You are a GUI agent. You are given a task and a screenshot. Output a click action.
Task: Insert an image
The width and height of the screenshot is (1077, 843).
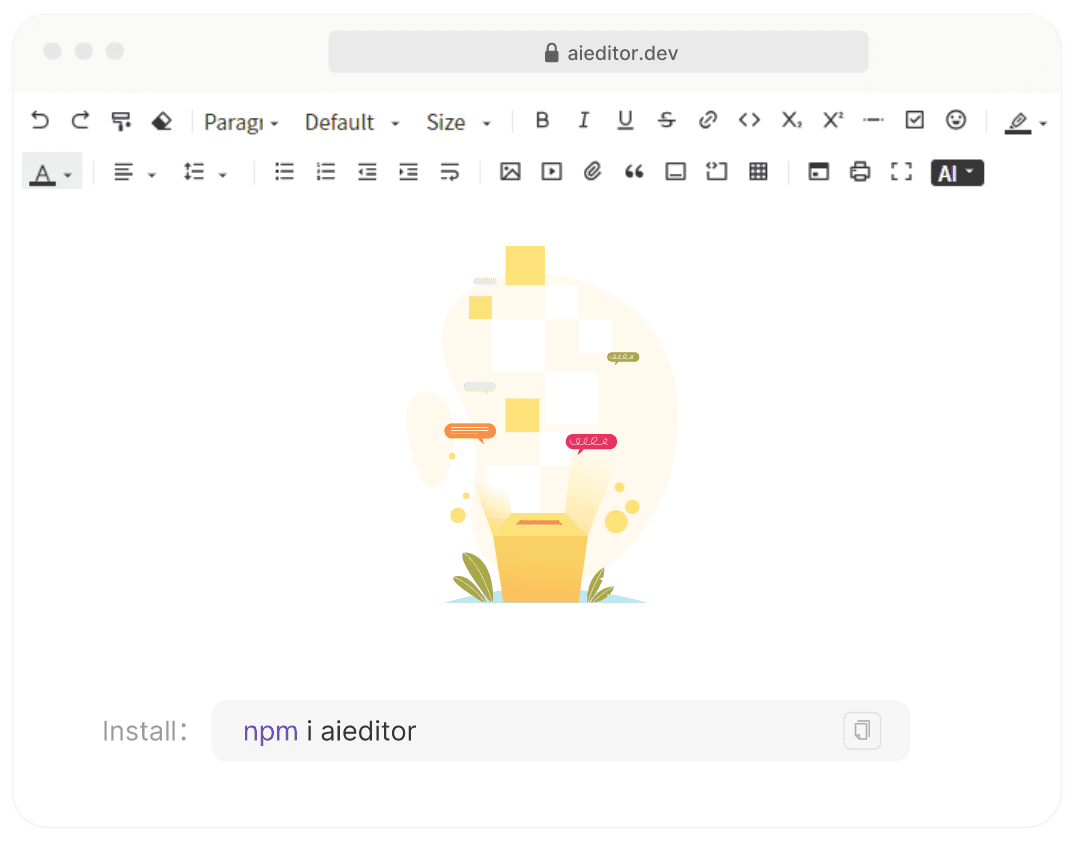[x=510, y=172]
